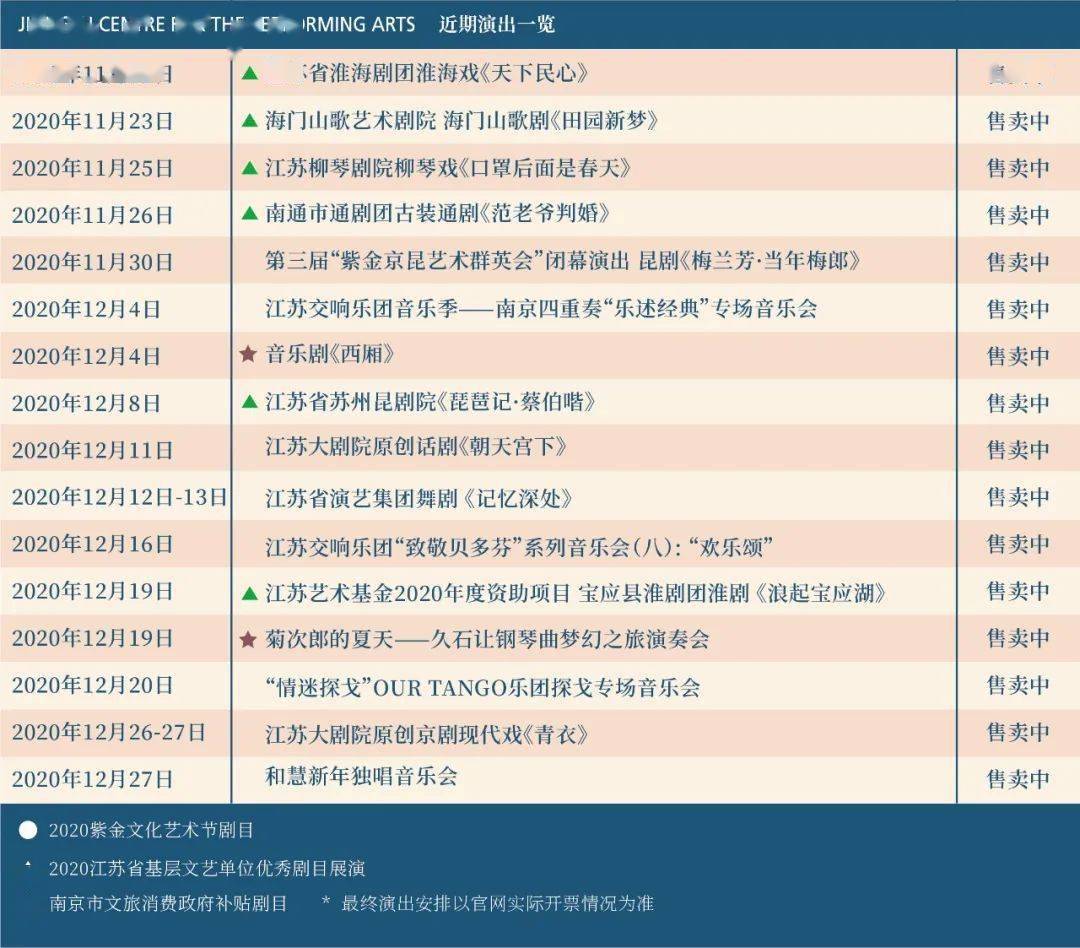The image size is (1080, 948).
Task: Click 售卖中 for 和慧新年独唱音乐会
Action: click(x=1018, y=779)
